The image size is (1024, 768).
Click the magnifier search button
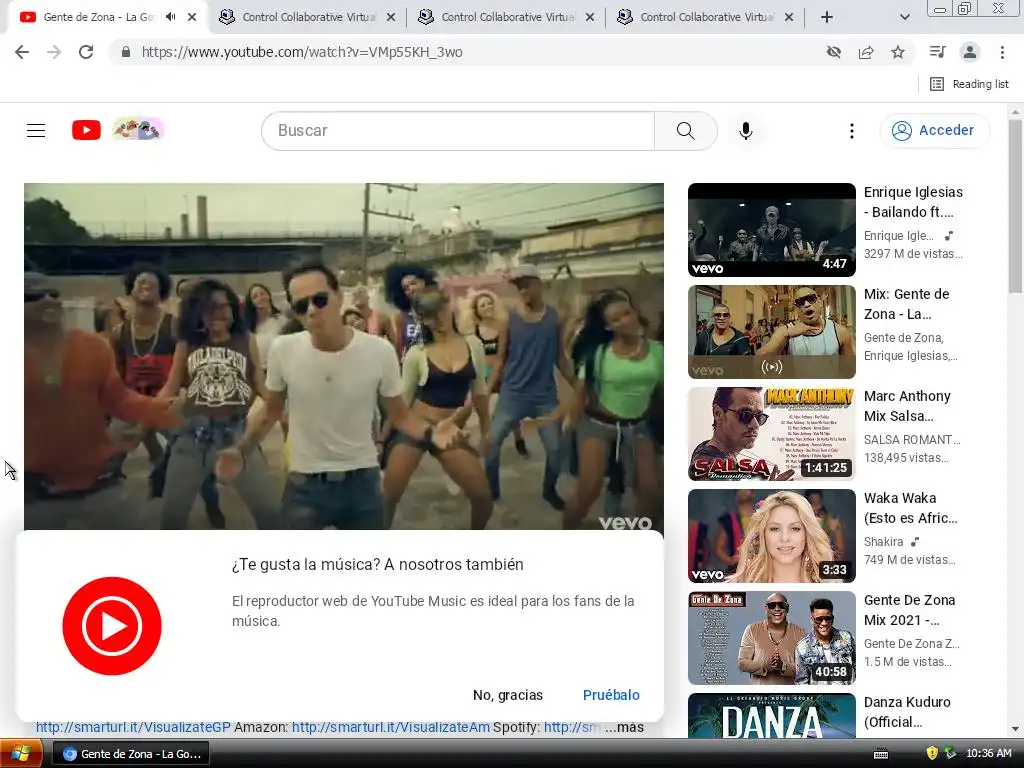coord(686,131)
